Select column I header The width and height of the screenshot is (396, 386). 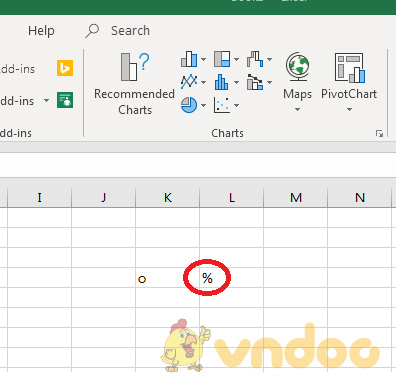(x=39, y=198)
